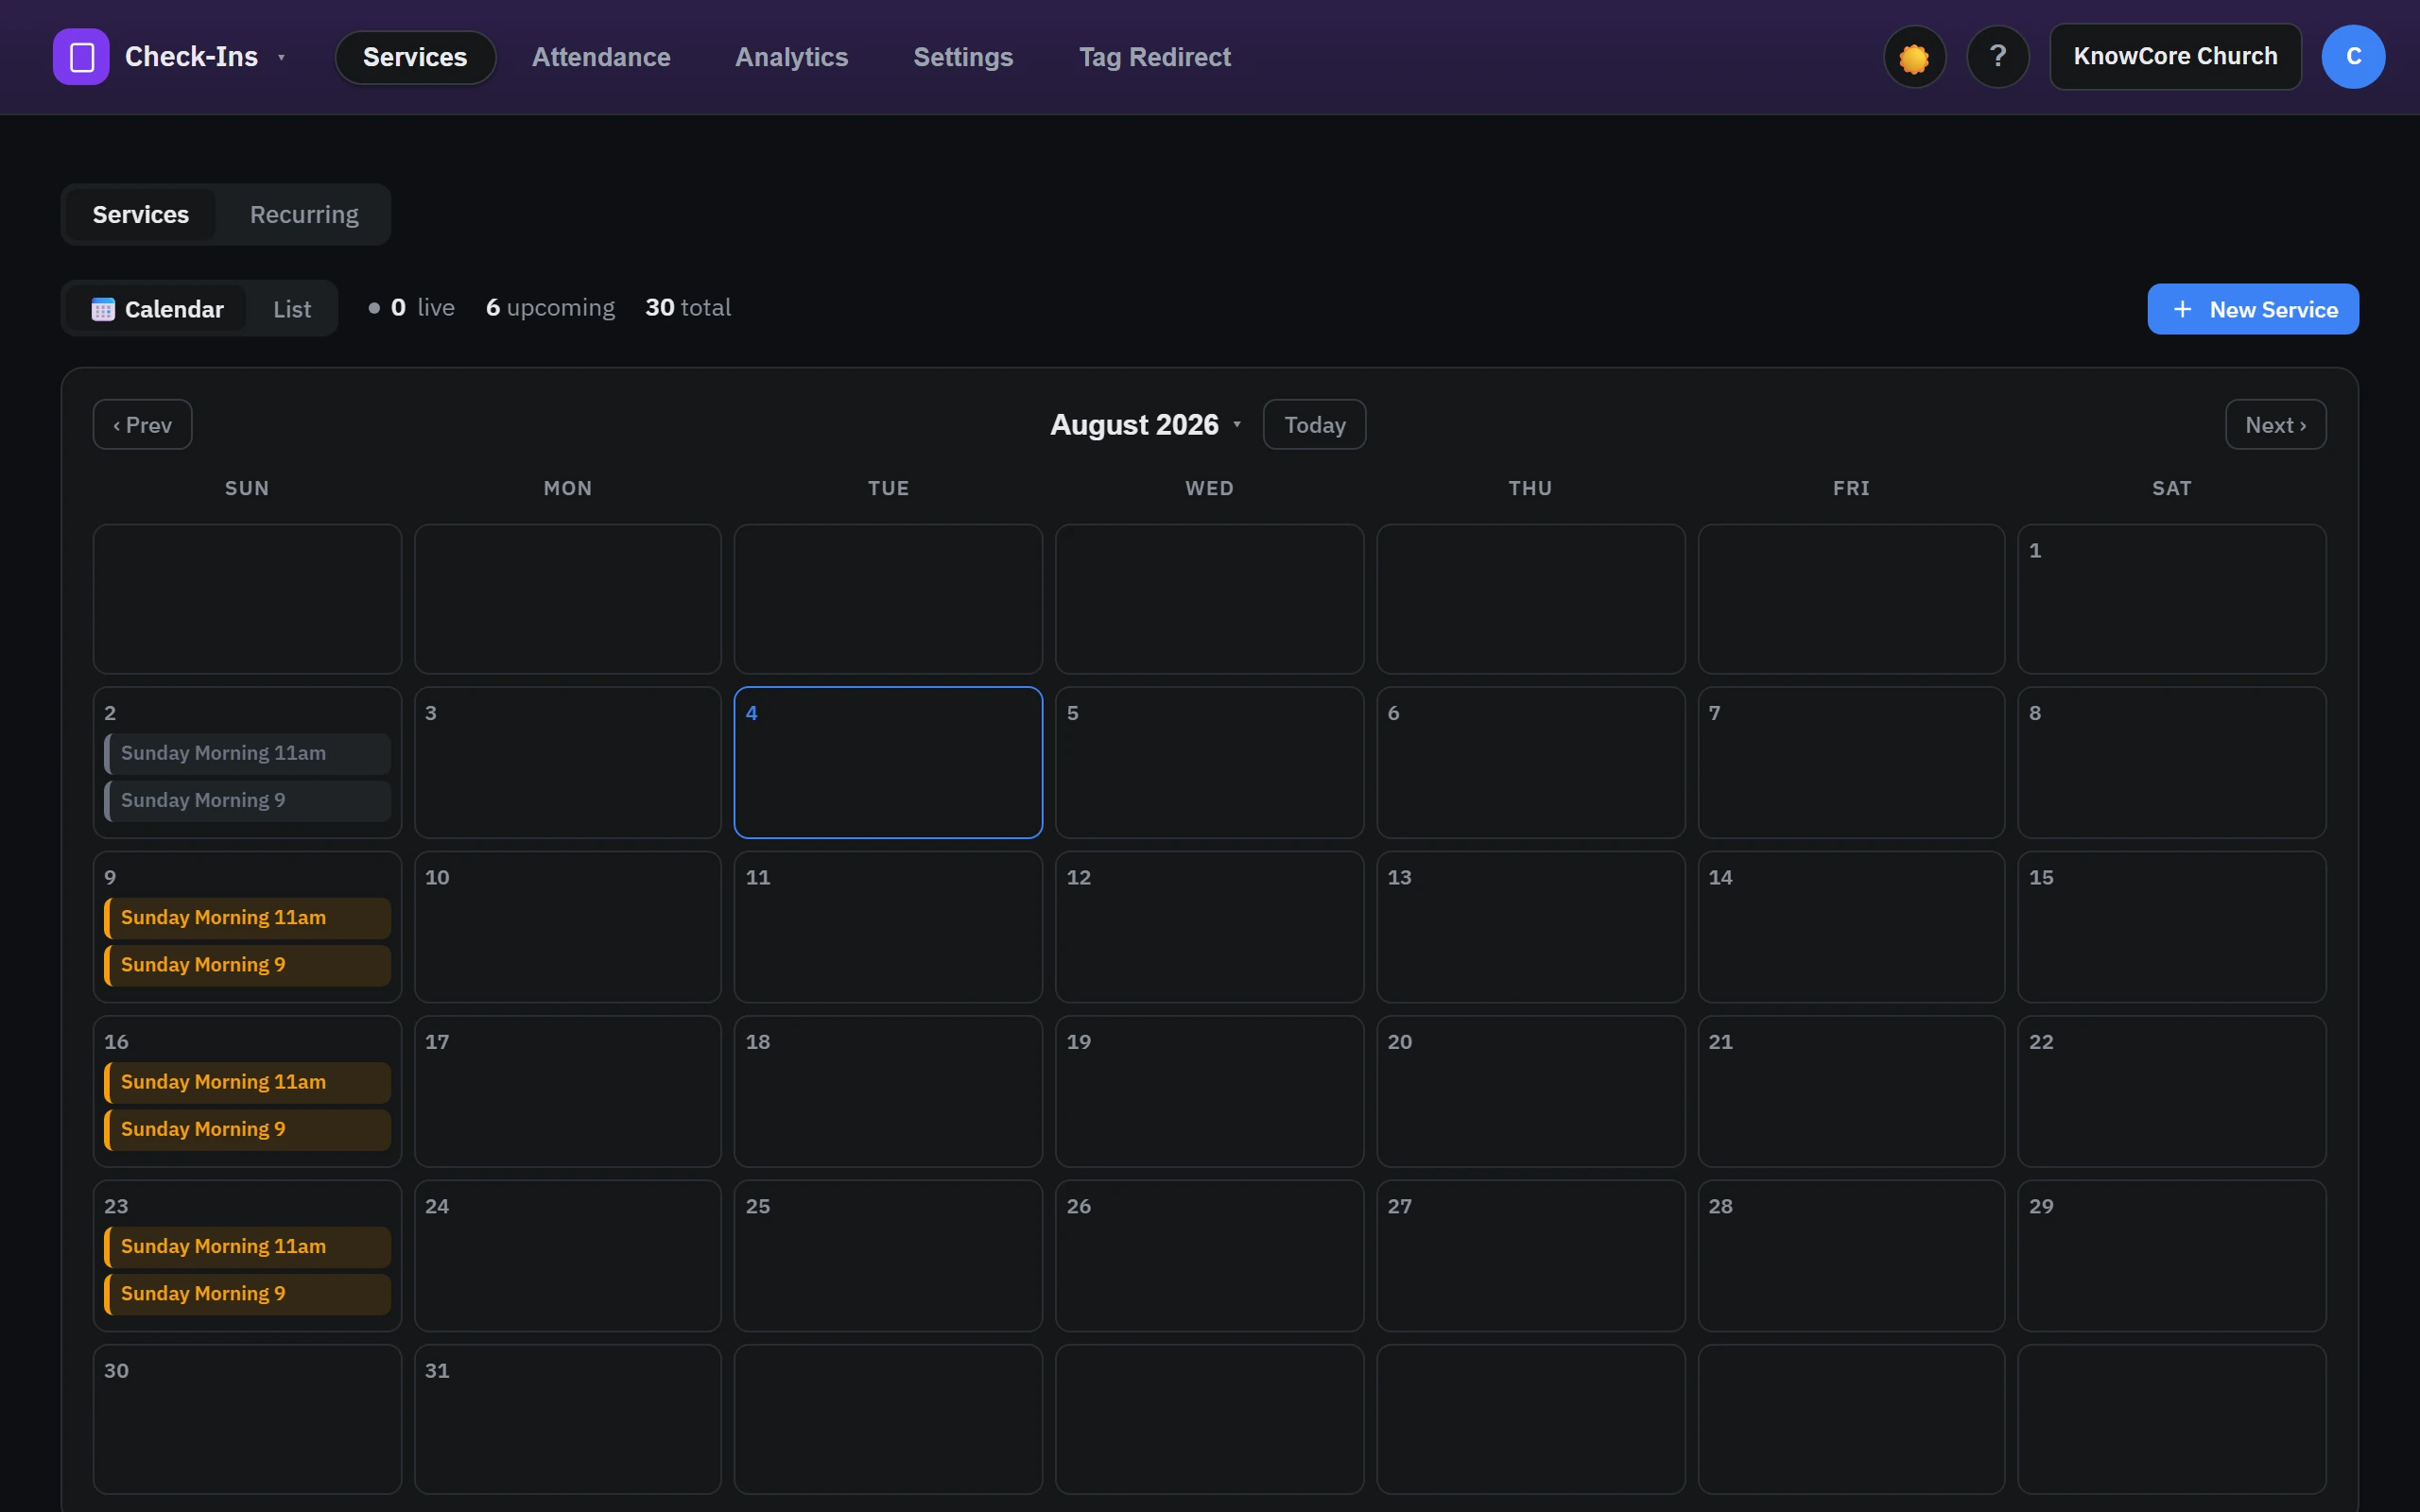Select the August 28 day cell

pyautogui.click(x=1851, y=1256)
